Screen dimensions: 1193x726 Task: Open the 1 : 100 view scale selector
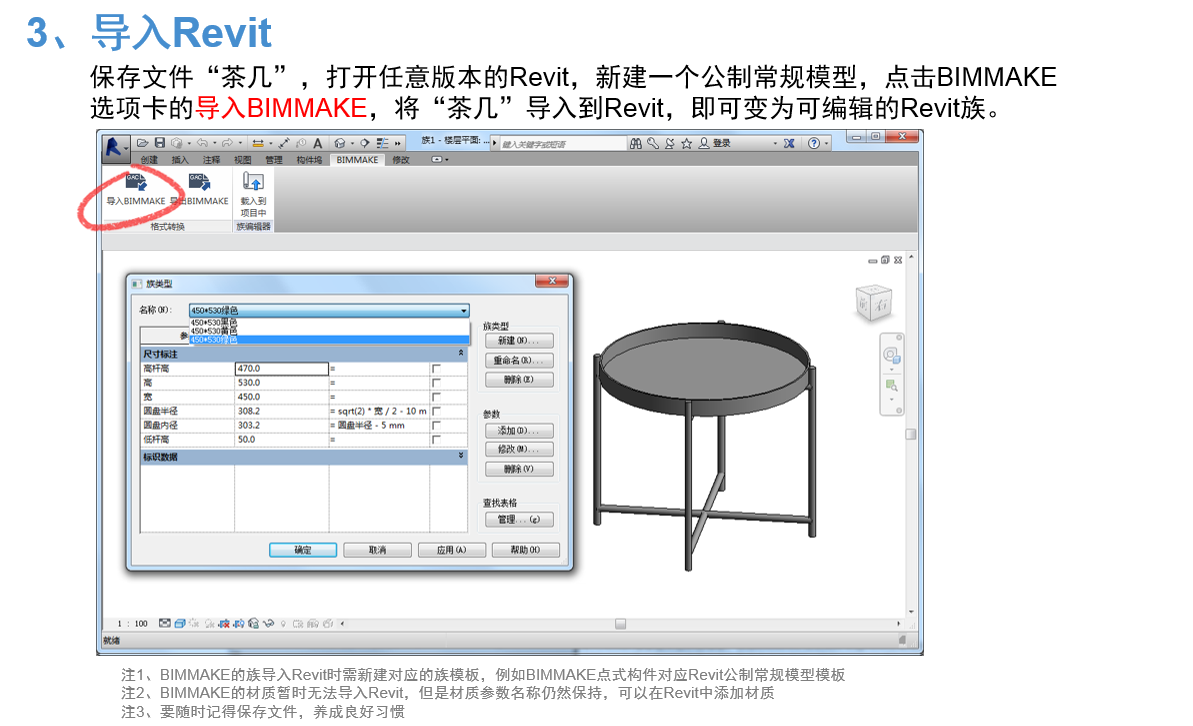click(x=132, y=623)
